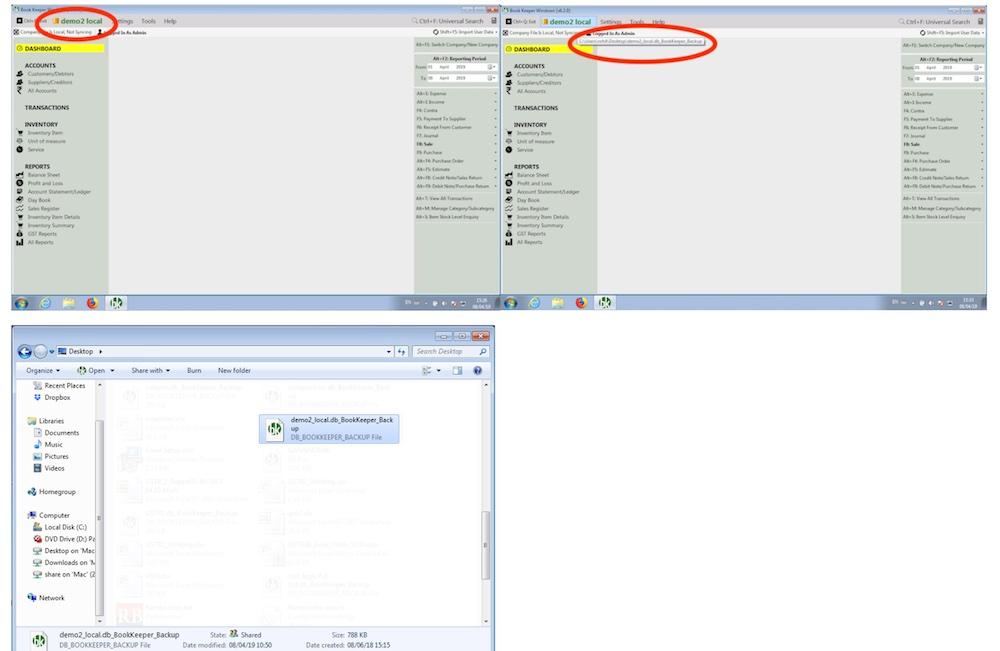Select Homegroup in Explorer navigation pane
Image resolution: width=1000 pixels, height=651 pixels.
pos(57,492)
